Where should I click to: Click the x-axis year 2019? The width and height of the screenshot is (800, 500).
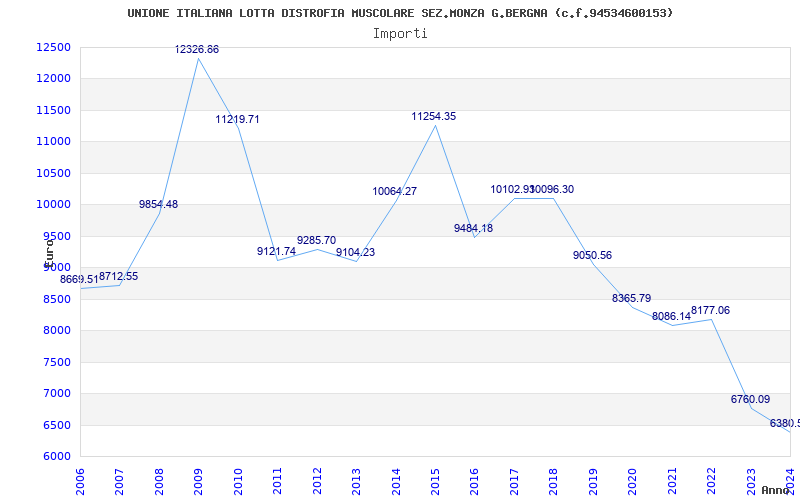pyautogui.click(x=593, y=482)
